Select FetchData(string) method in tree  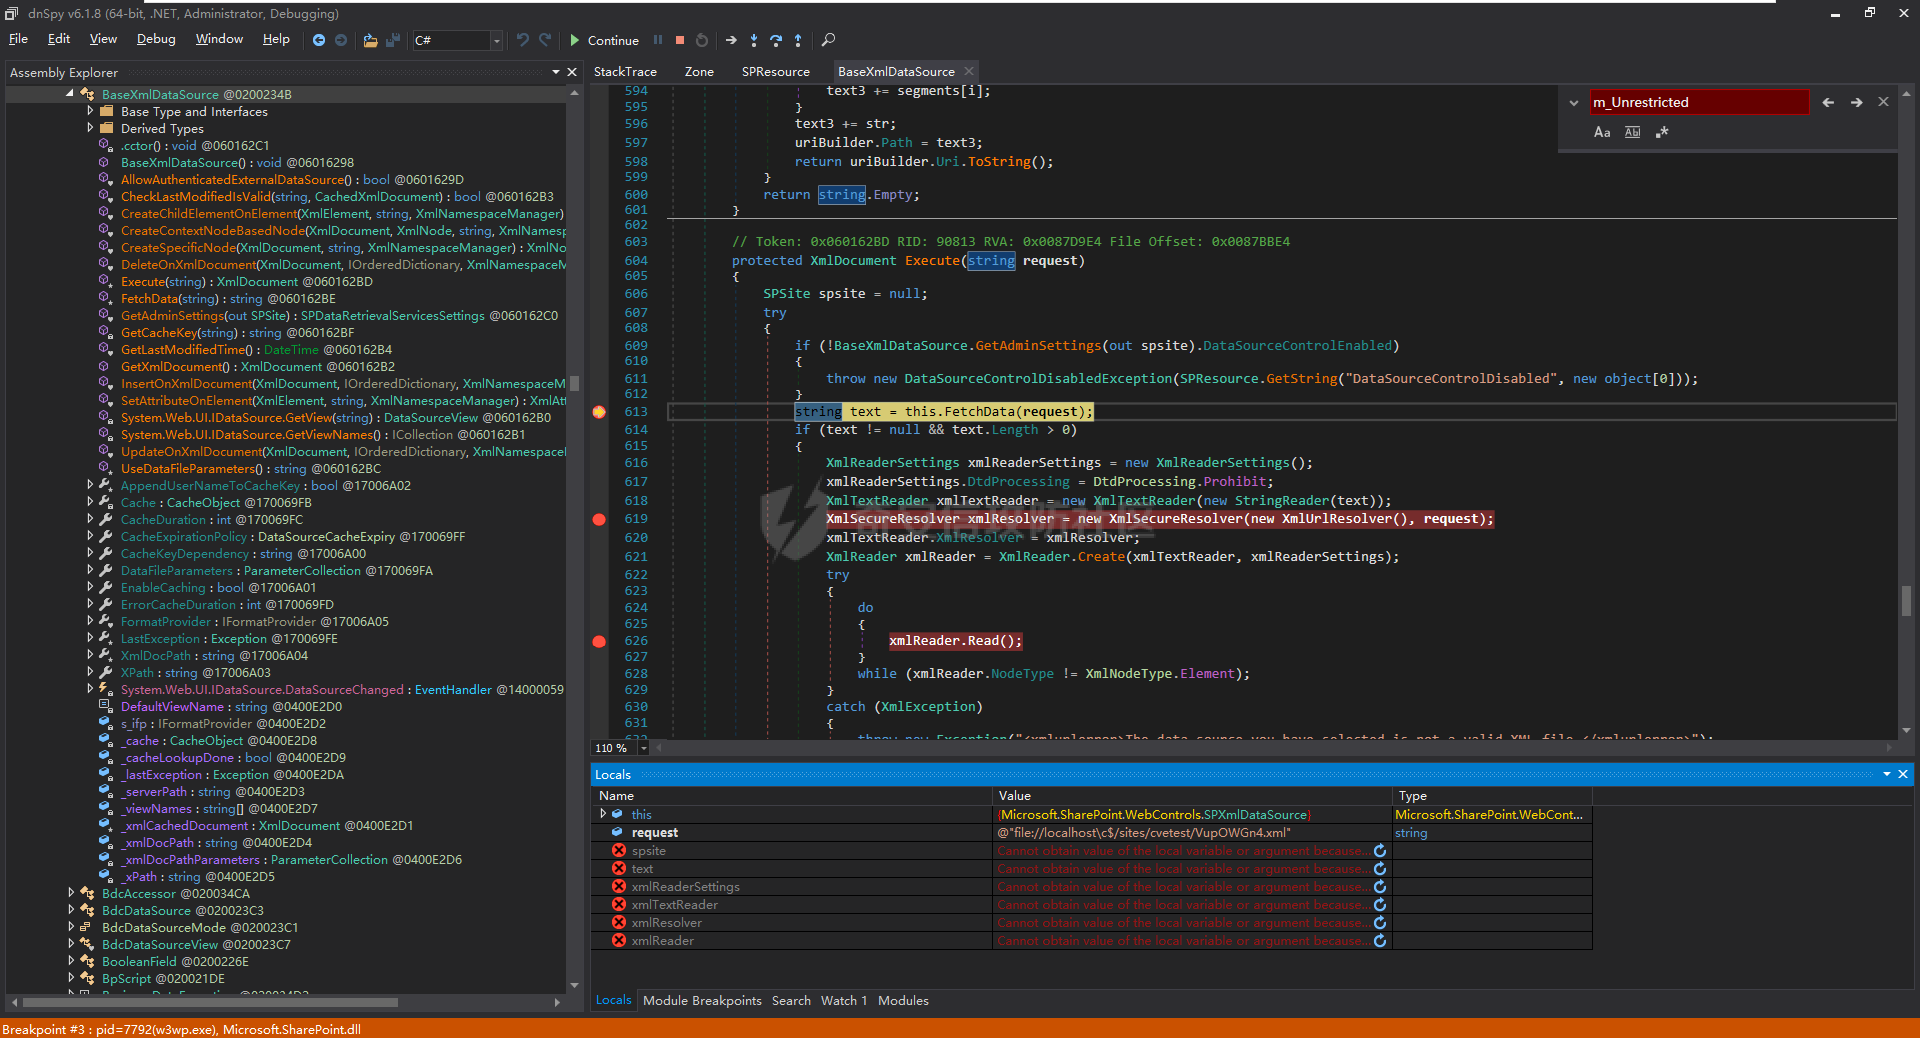[x=228, y=299]
